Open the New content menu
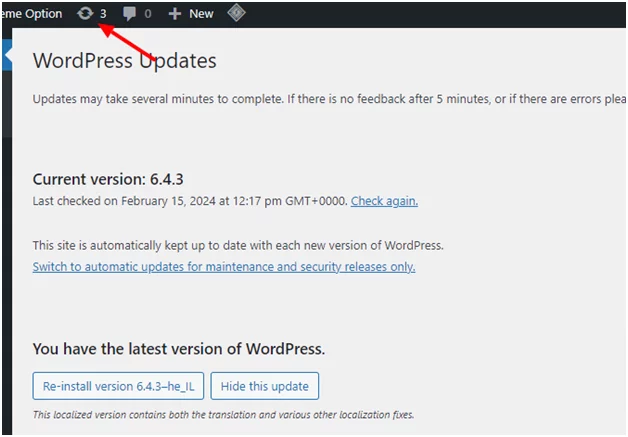The width and height of the screenshot is (628, 437). [201, 14]
